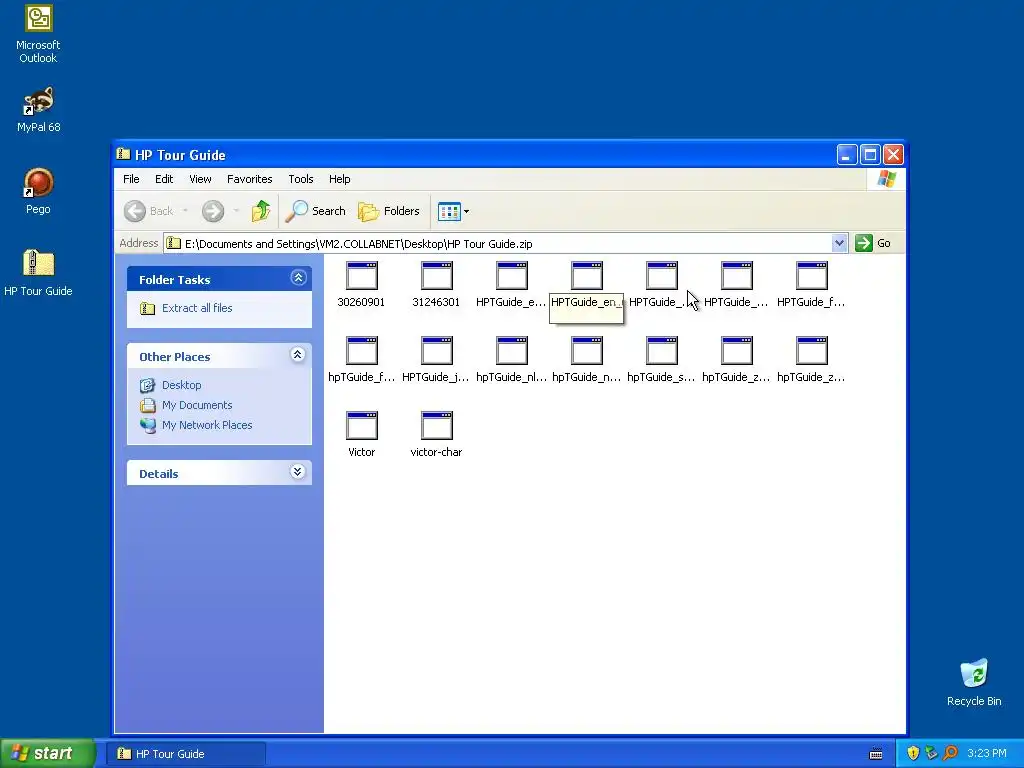Select the 31246301 file icon
1024x768 pixels.
click(436, 276)
